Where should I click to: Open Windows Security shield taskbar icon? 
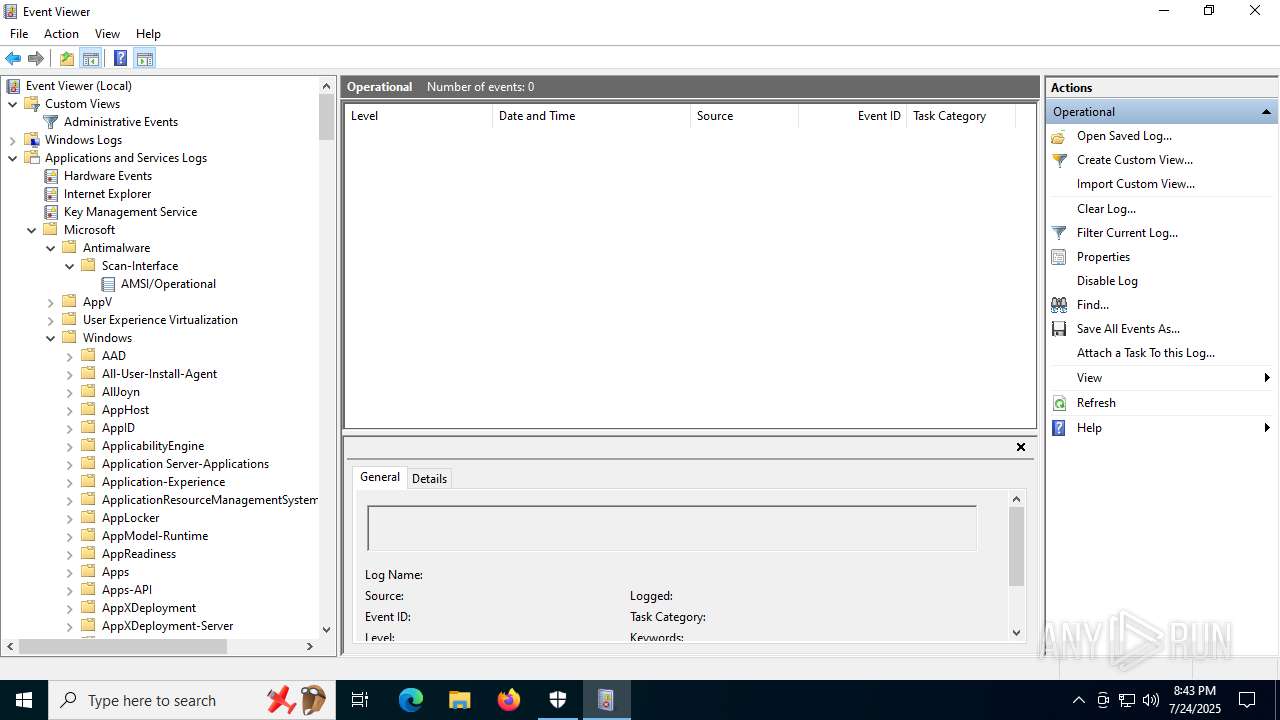point(557,700)
